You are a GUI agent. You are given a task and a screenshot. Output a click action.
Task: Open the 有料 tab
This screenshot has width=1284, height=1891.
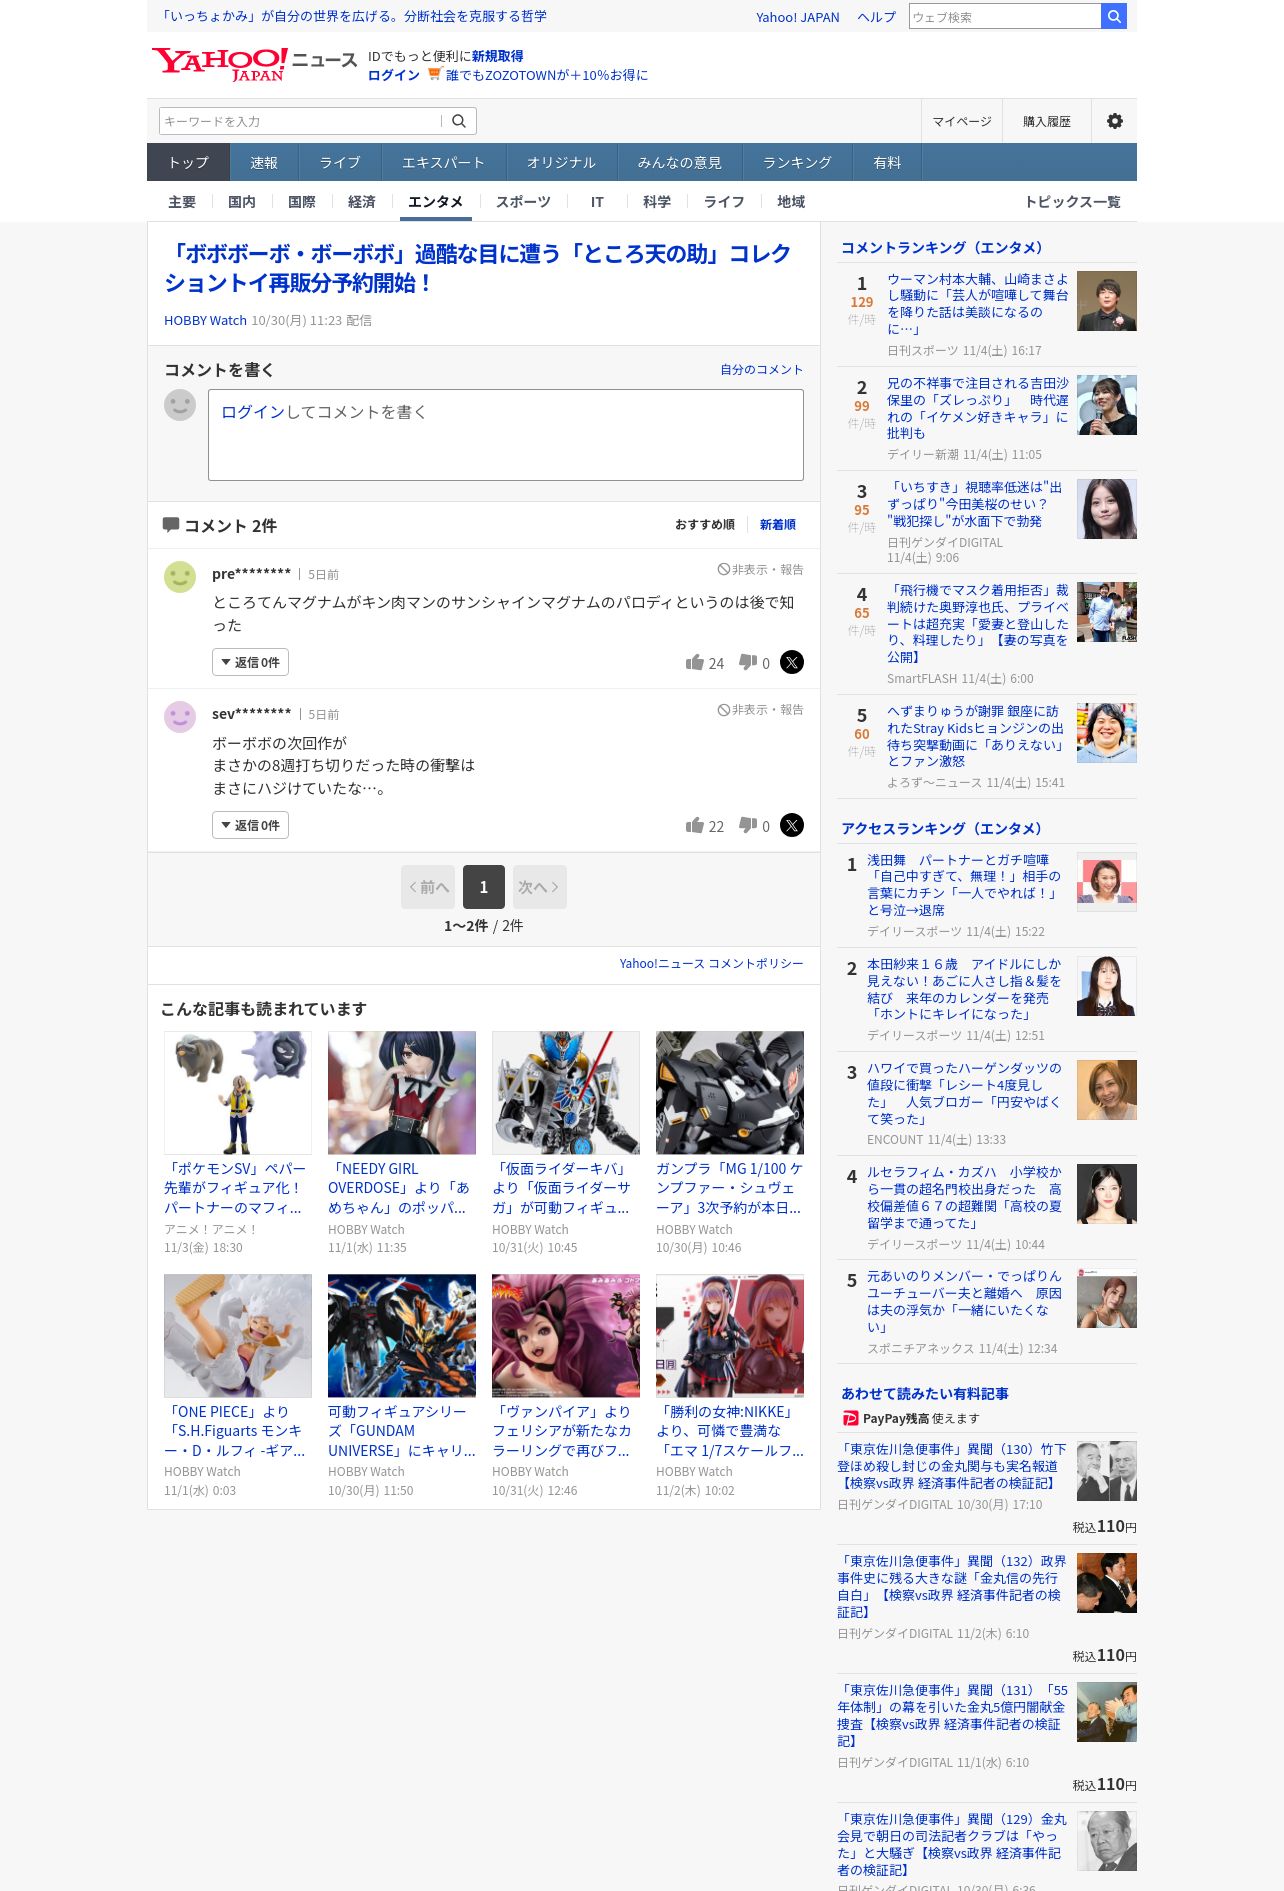click(887, 162)
